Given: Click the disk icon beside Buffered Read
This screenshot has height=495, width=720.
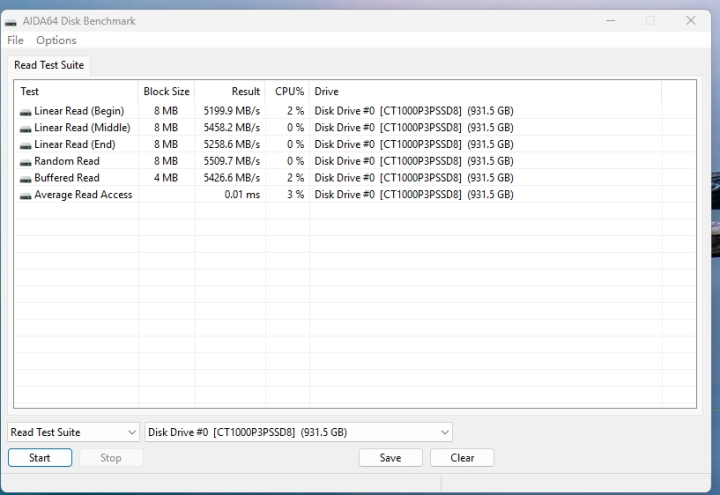Looking at the screenshot, I should coord(26,179).
